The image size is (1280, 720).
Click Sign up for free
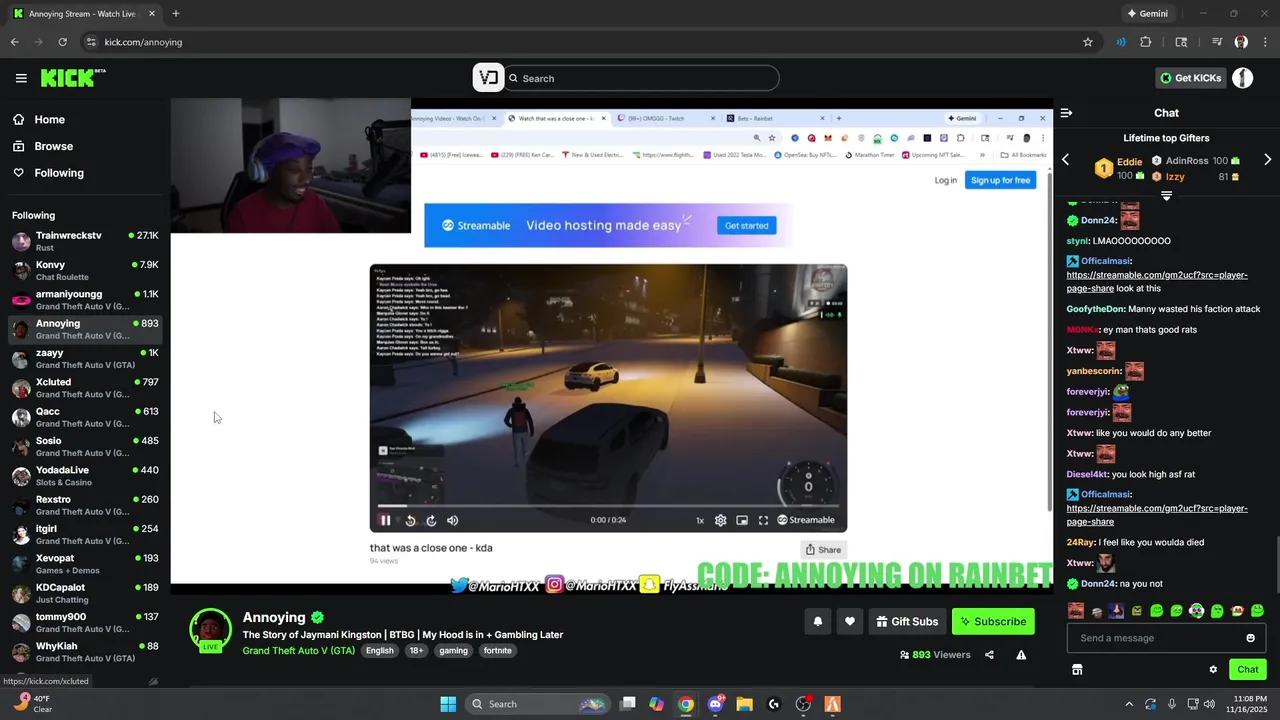1000,180
